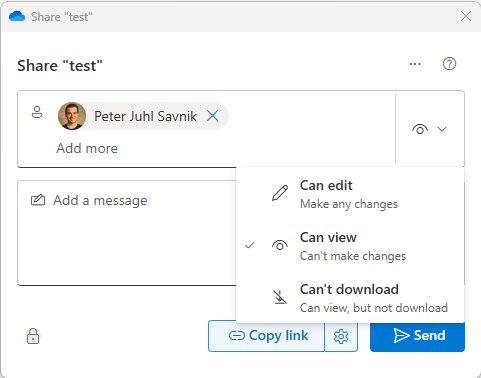This screenshot has width=481, height=378.
Task: Click the person icon in recipients field
Action: tap(37, 112)
